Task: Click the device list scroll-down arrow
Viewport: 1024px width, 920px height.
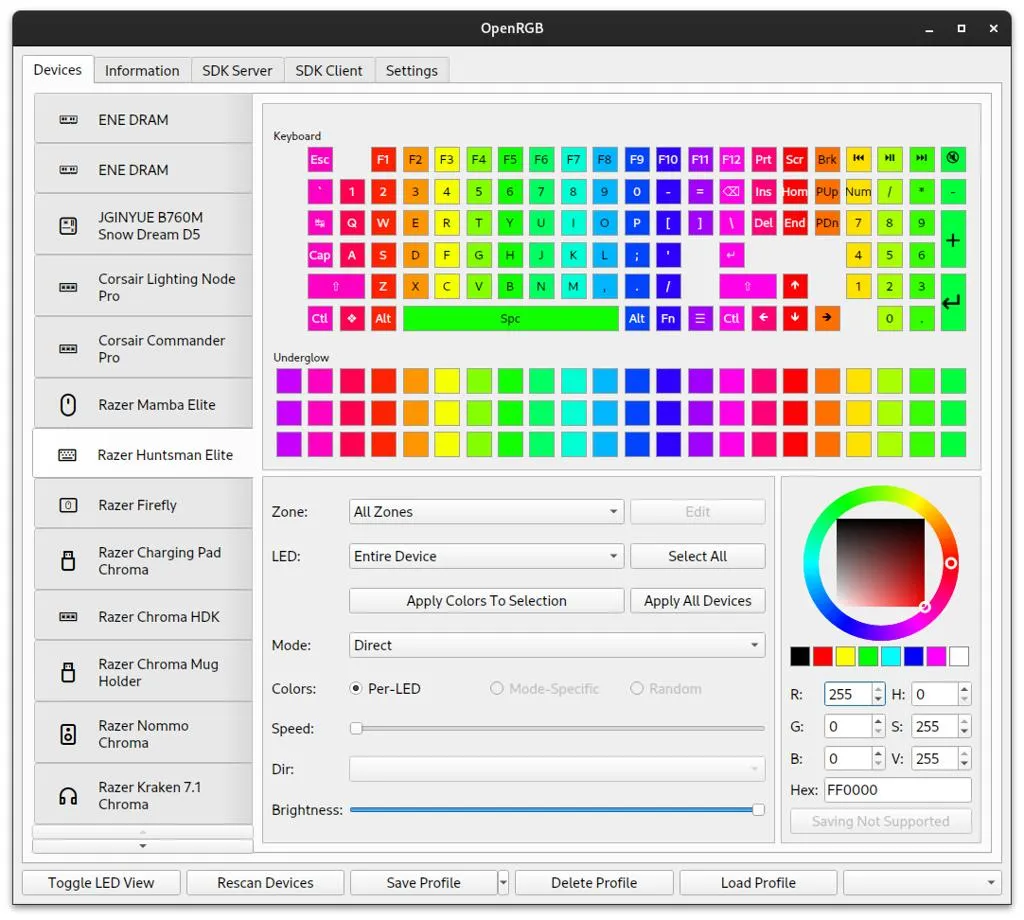Action: tap(142, 846)
